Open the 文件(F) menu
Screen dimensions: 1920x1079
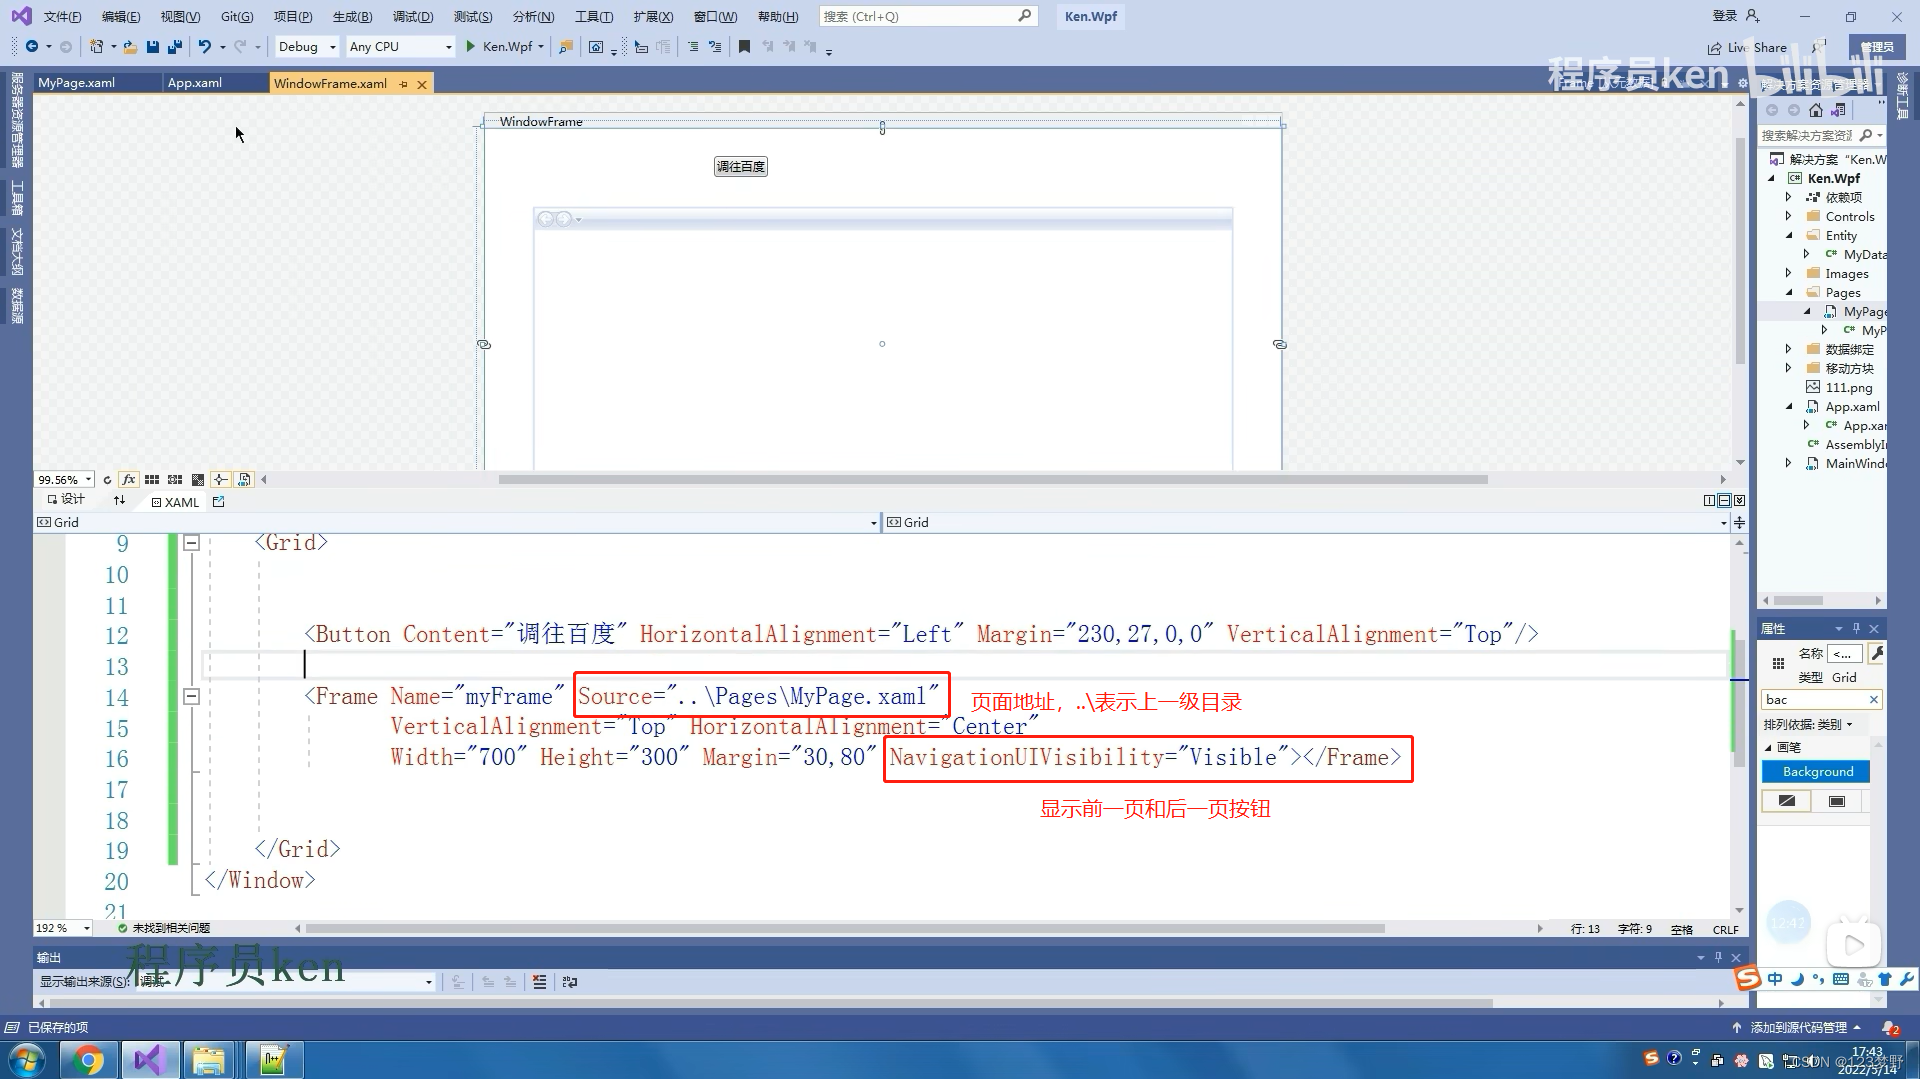[x=62, y=17]
